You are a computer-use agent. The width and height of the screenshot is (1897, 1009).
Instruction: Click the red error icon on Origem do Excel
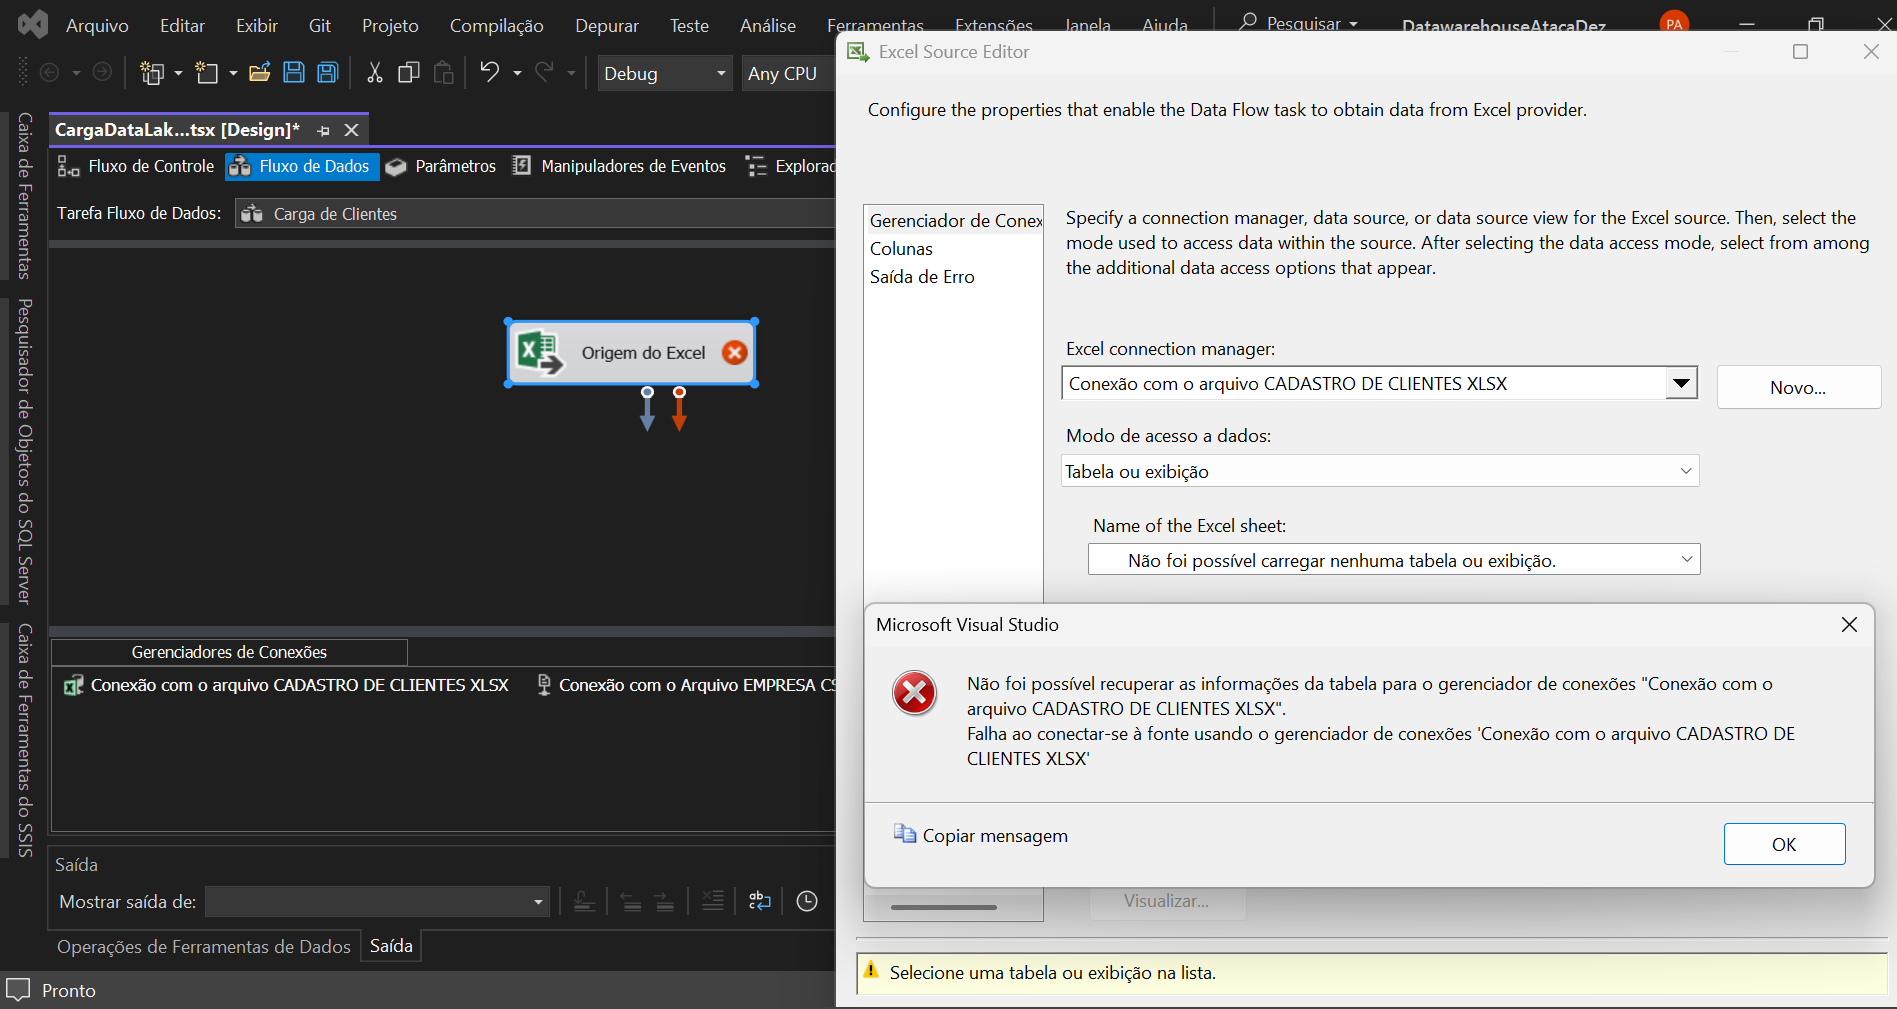coord(734,352)
